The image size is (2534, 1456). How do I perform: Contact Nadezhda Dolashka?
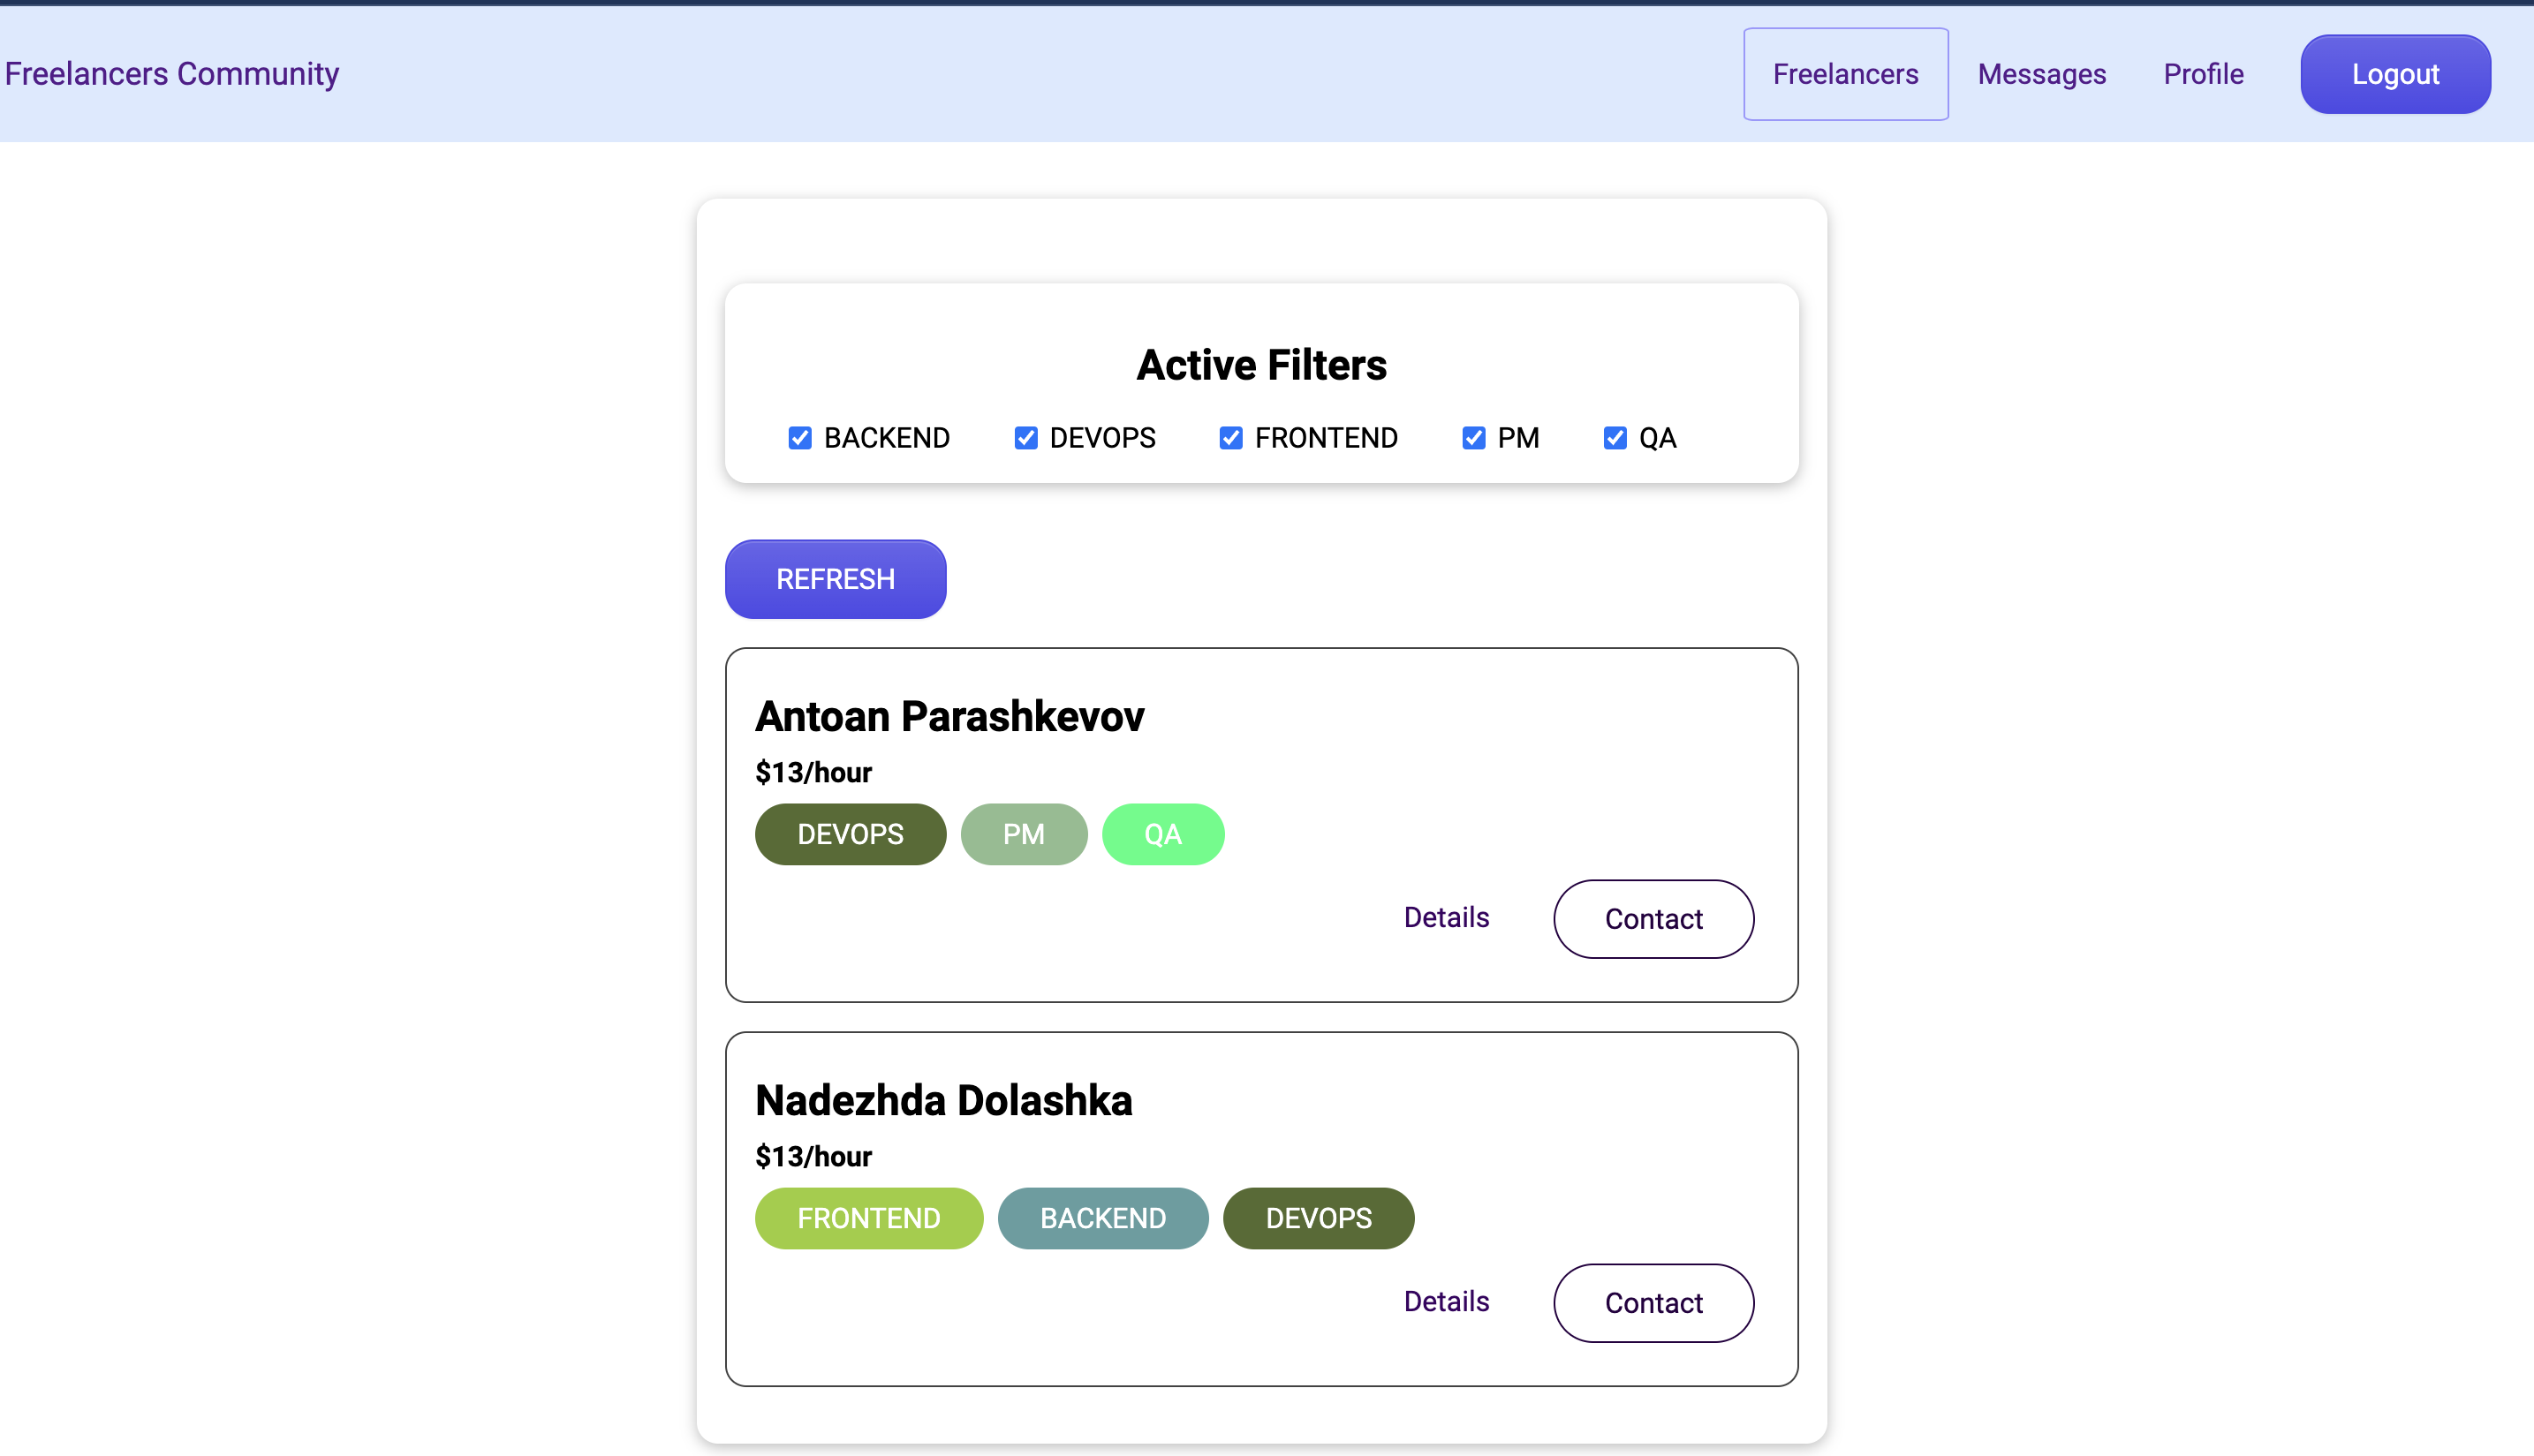pos(1653,1302)
